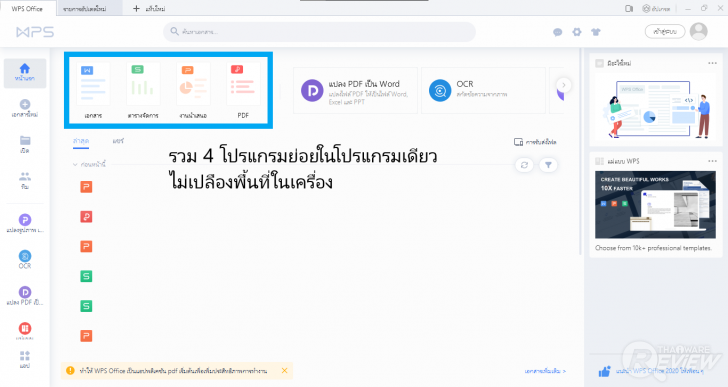Open the OCR feature card
The image size is (728, 387).
(483, 90)
